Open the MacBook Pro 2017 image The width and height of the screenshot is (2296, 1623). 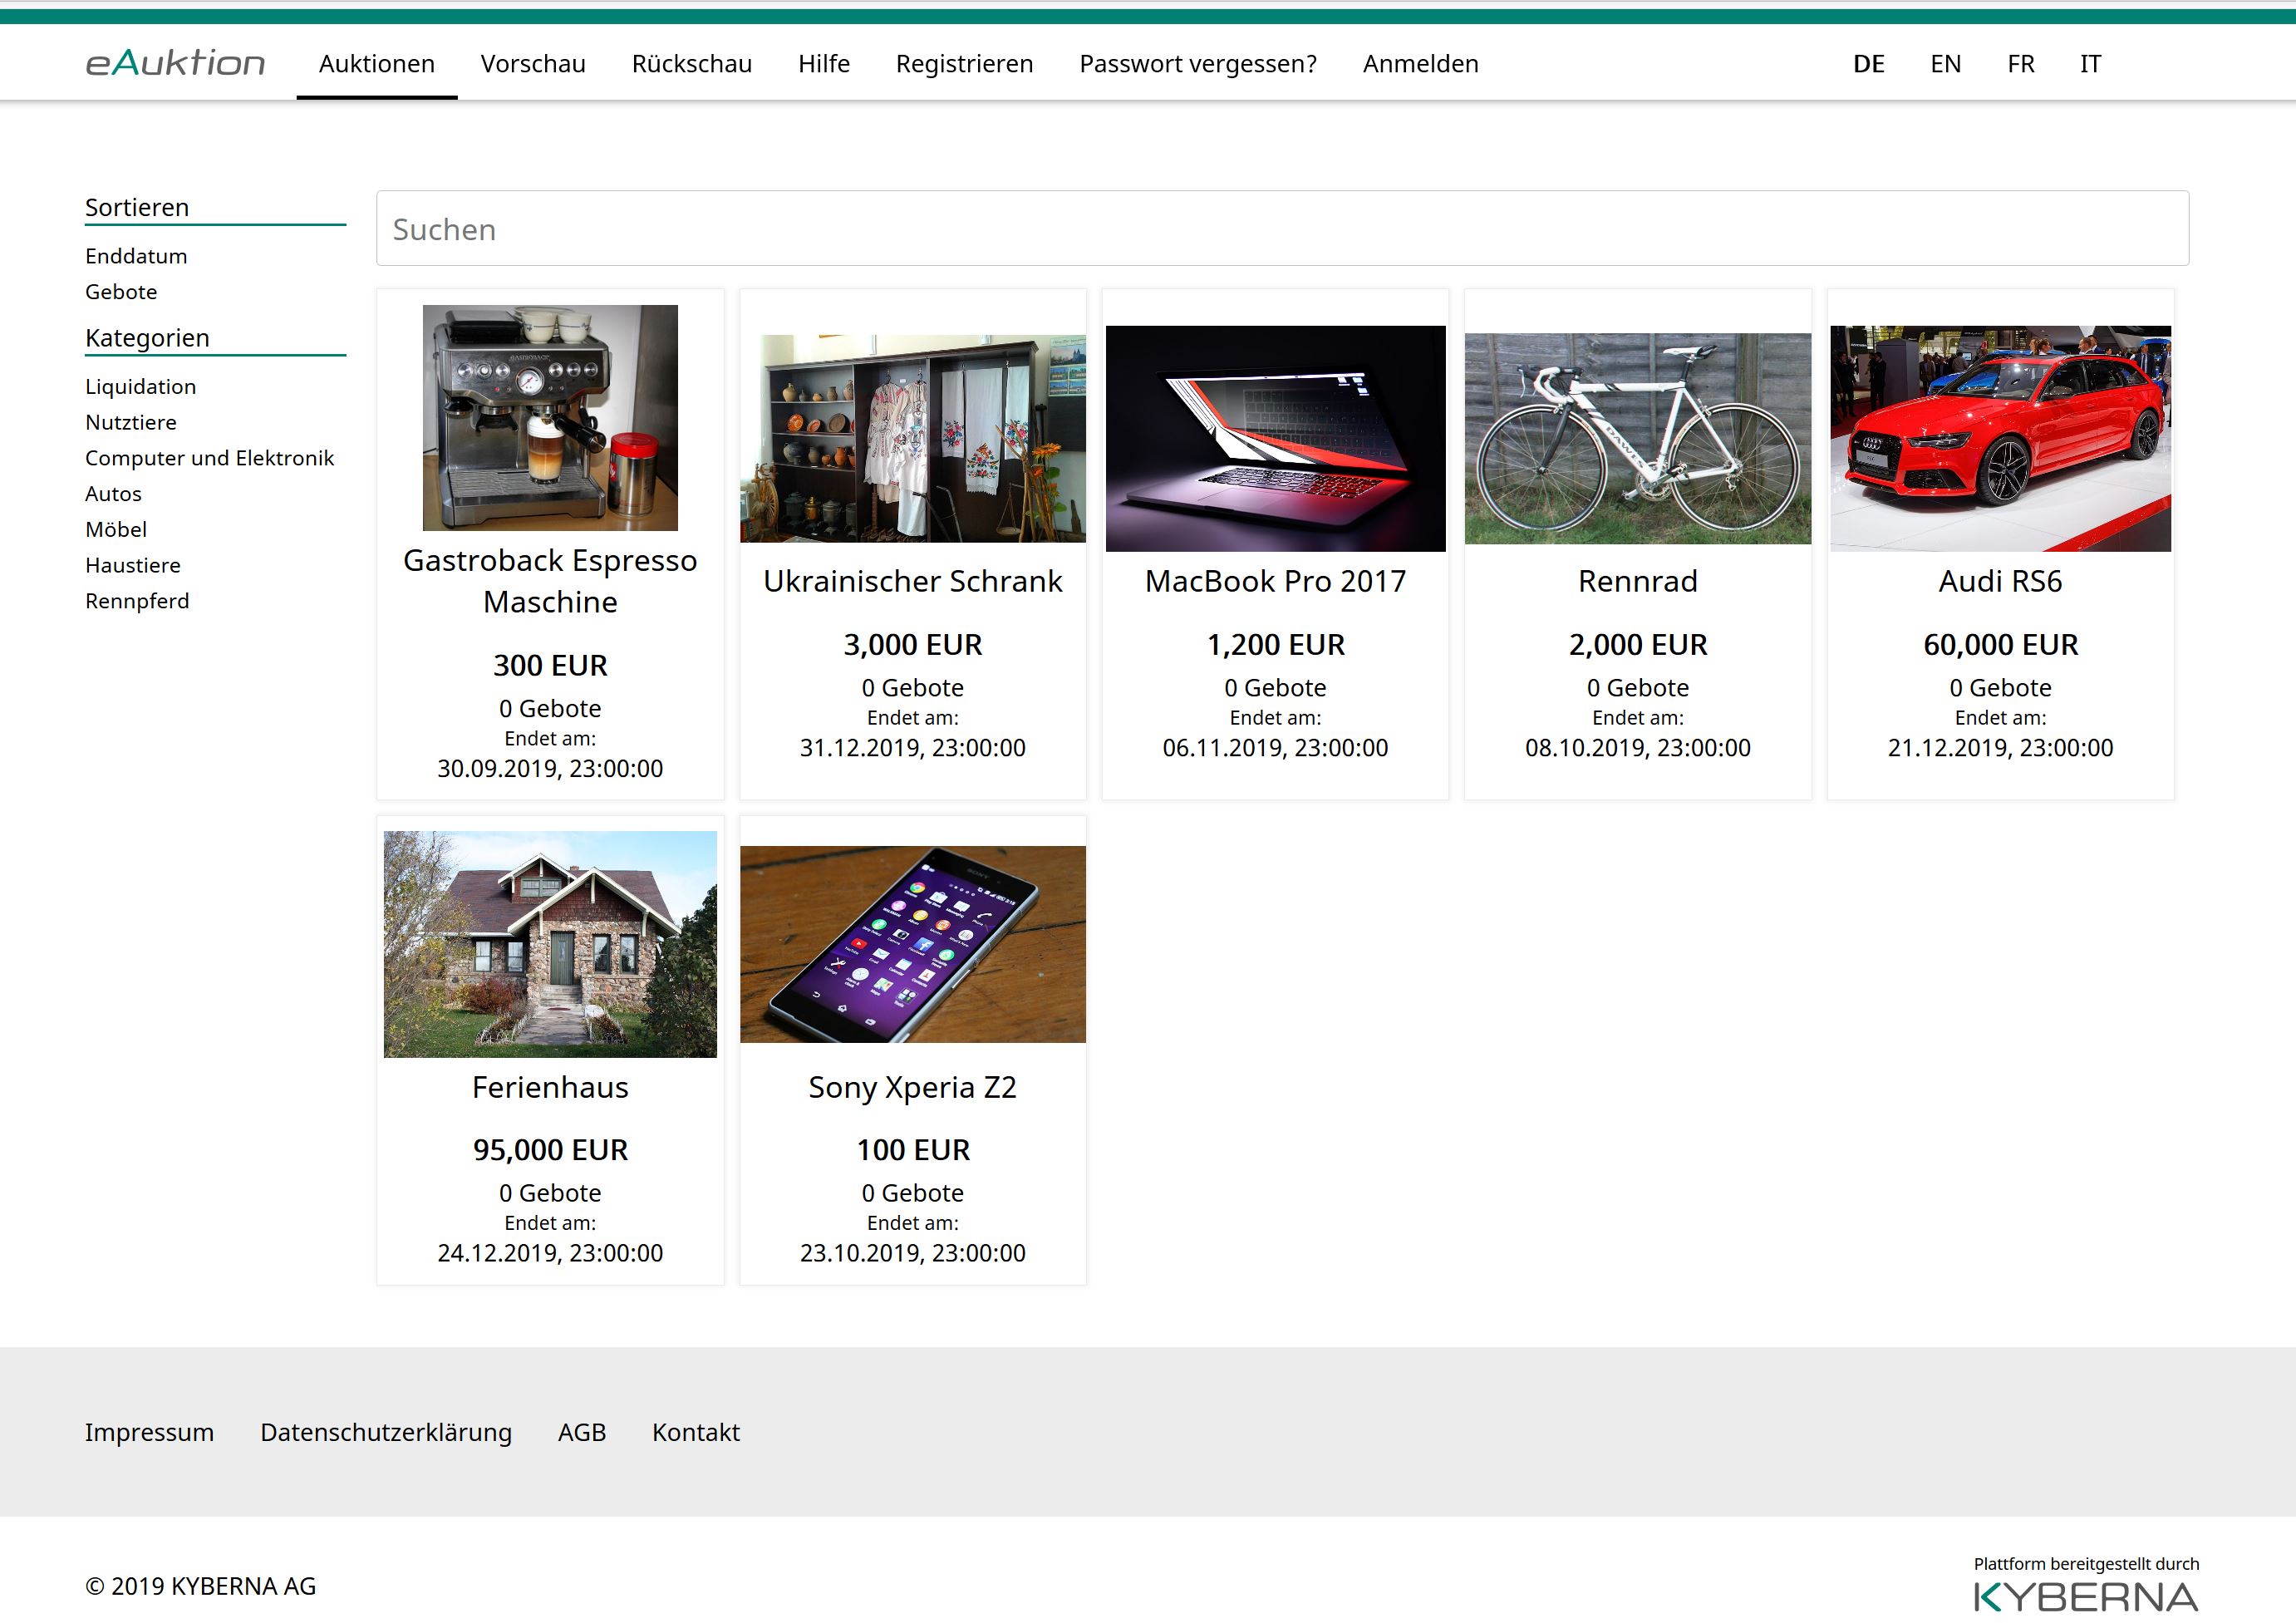pyautogui.click(x=1275, y=438)
